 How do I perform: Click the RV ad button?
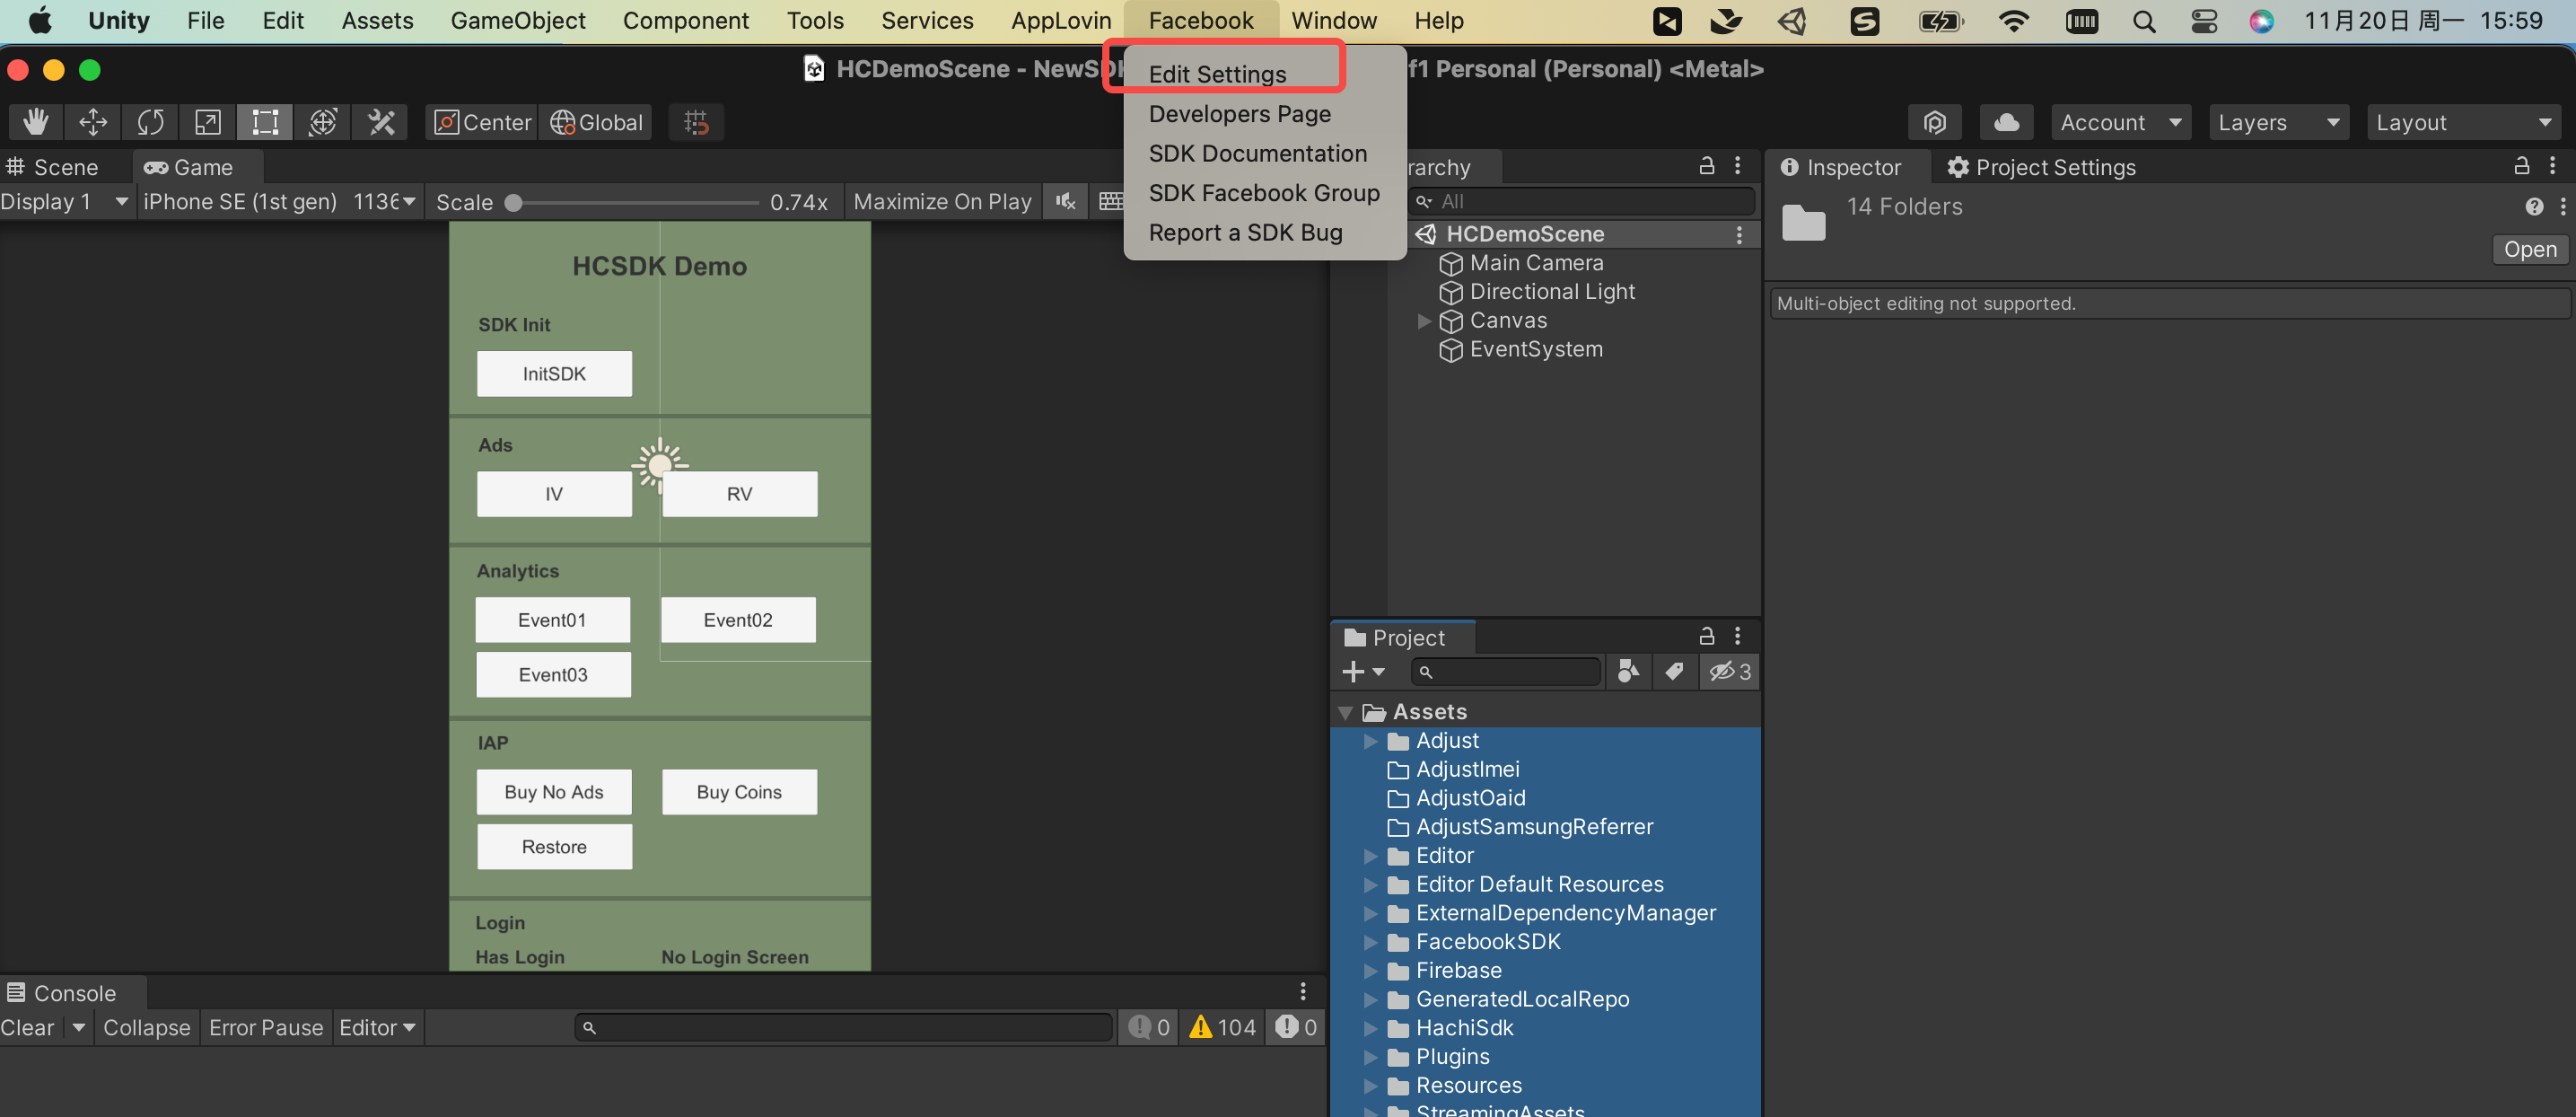coord(739,494)
